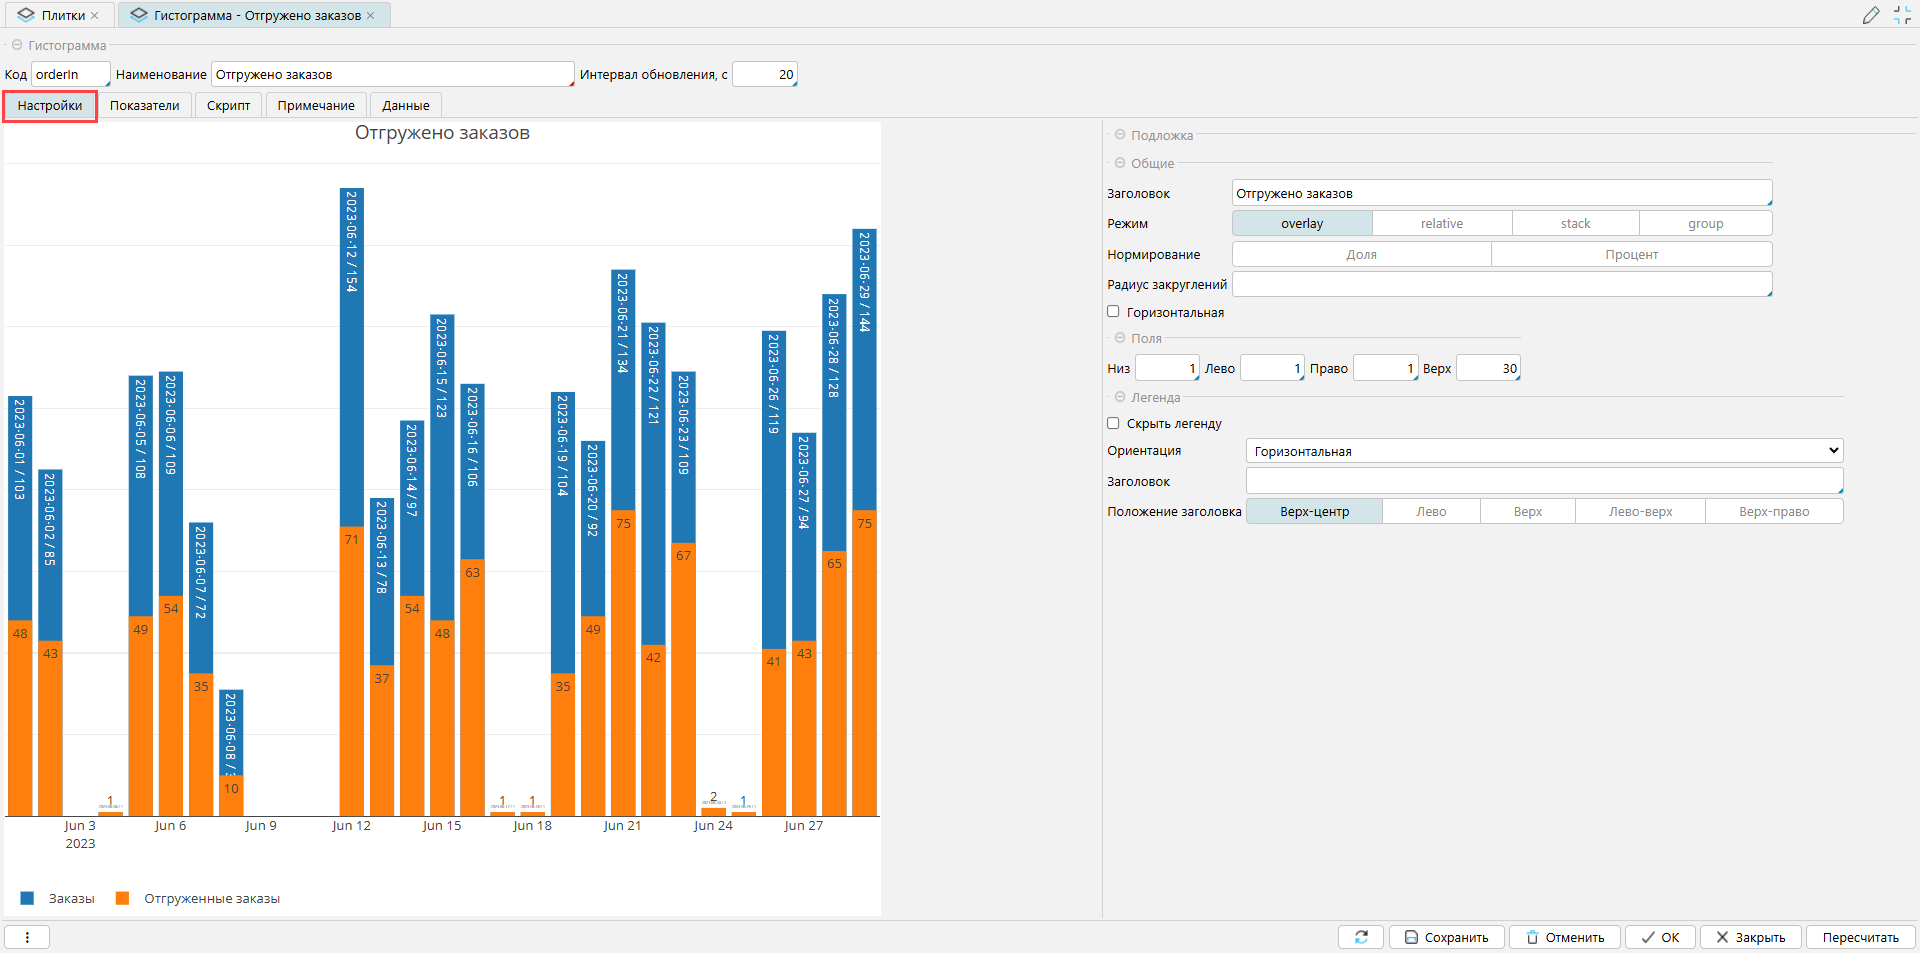The height and width of the screenshot is (953, 1920).
Task: Click the Радиус закруглений input field
Action: click(1500, 285)
